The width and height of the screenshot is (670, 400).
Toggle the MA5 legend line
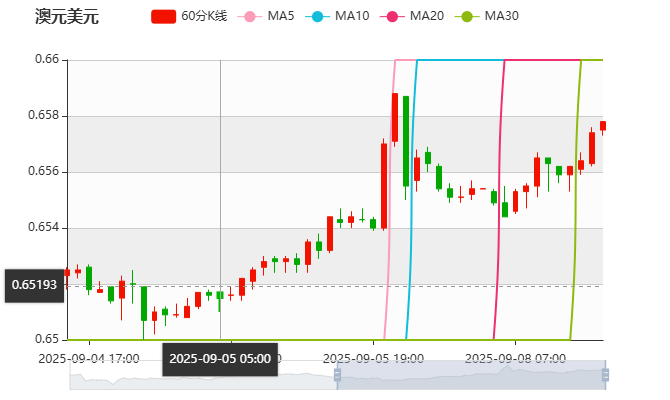pos(266,16)
